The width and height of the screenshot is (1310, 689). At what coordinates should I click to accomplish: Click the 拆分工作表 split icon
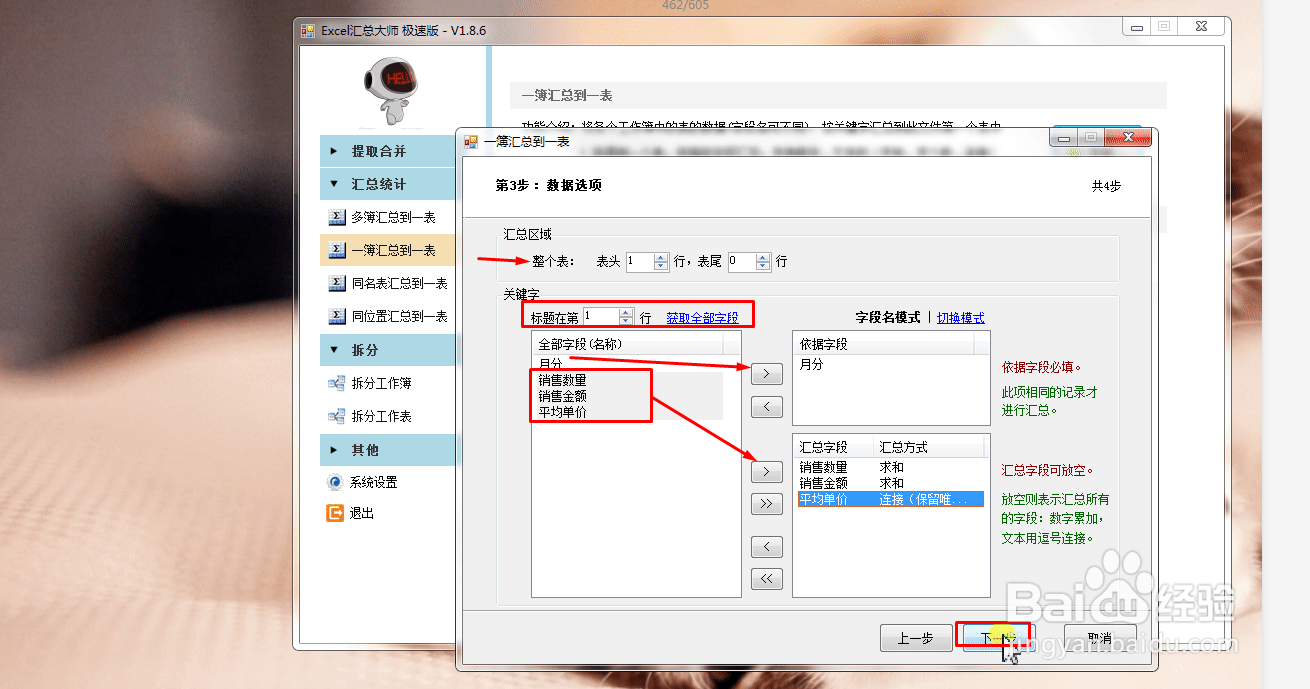tap(337, 416)
